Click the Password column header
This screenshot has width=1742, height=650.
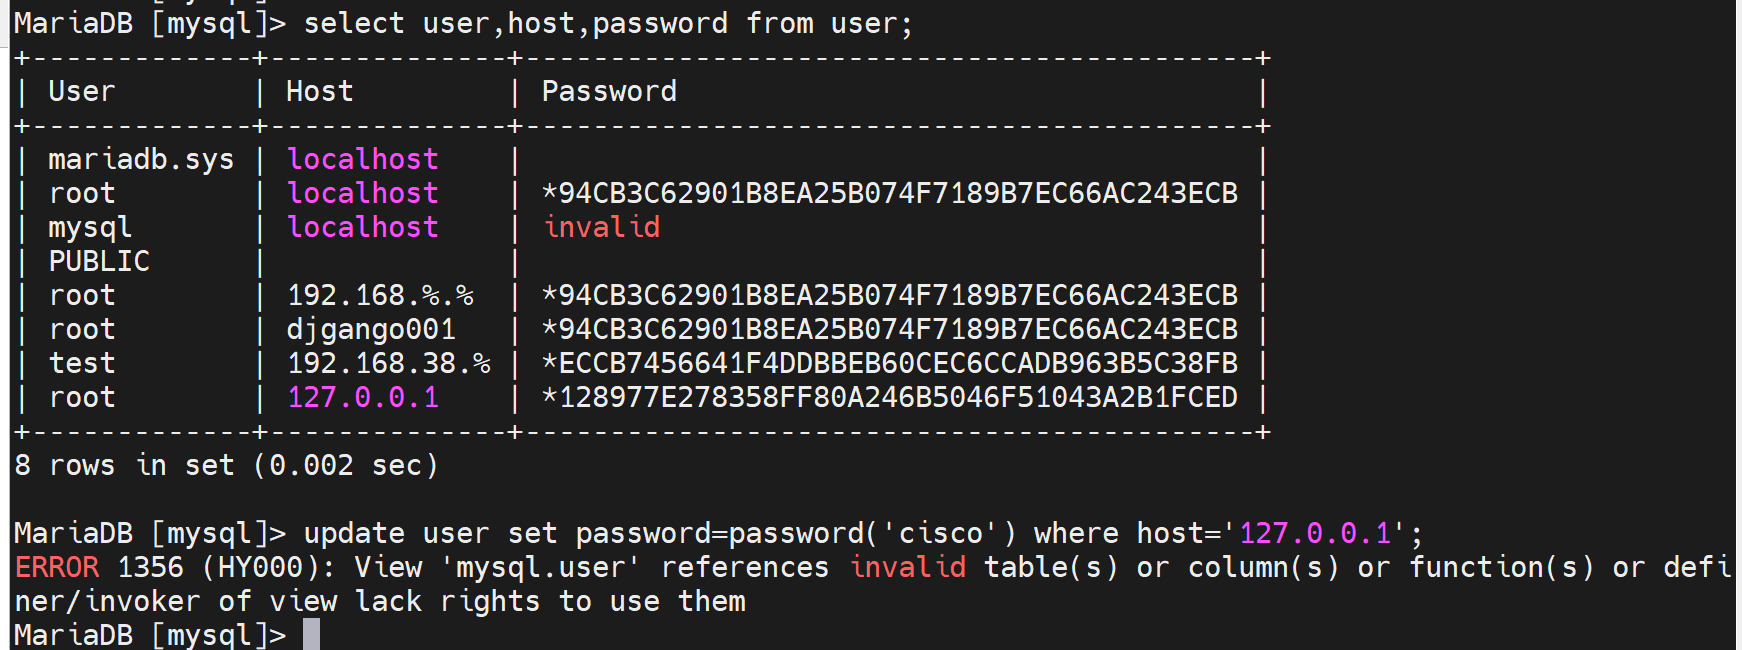609,92
